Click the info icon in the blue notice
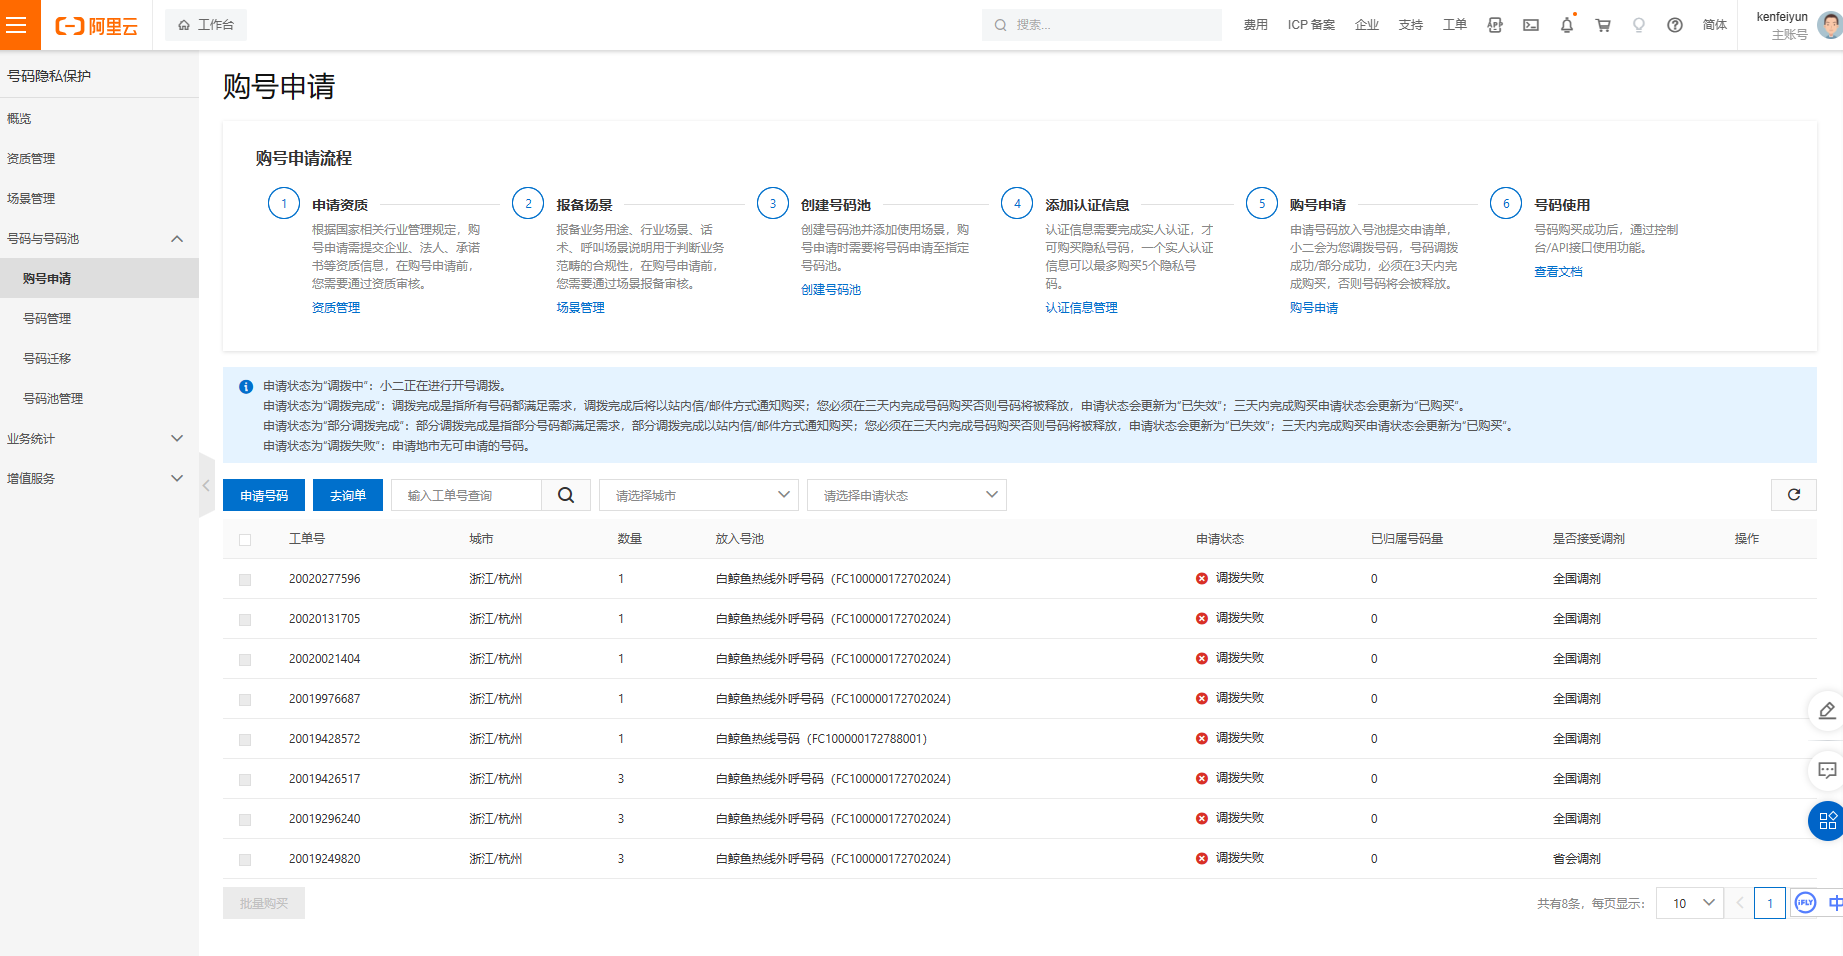1843x956 pixels. 246,386
